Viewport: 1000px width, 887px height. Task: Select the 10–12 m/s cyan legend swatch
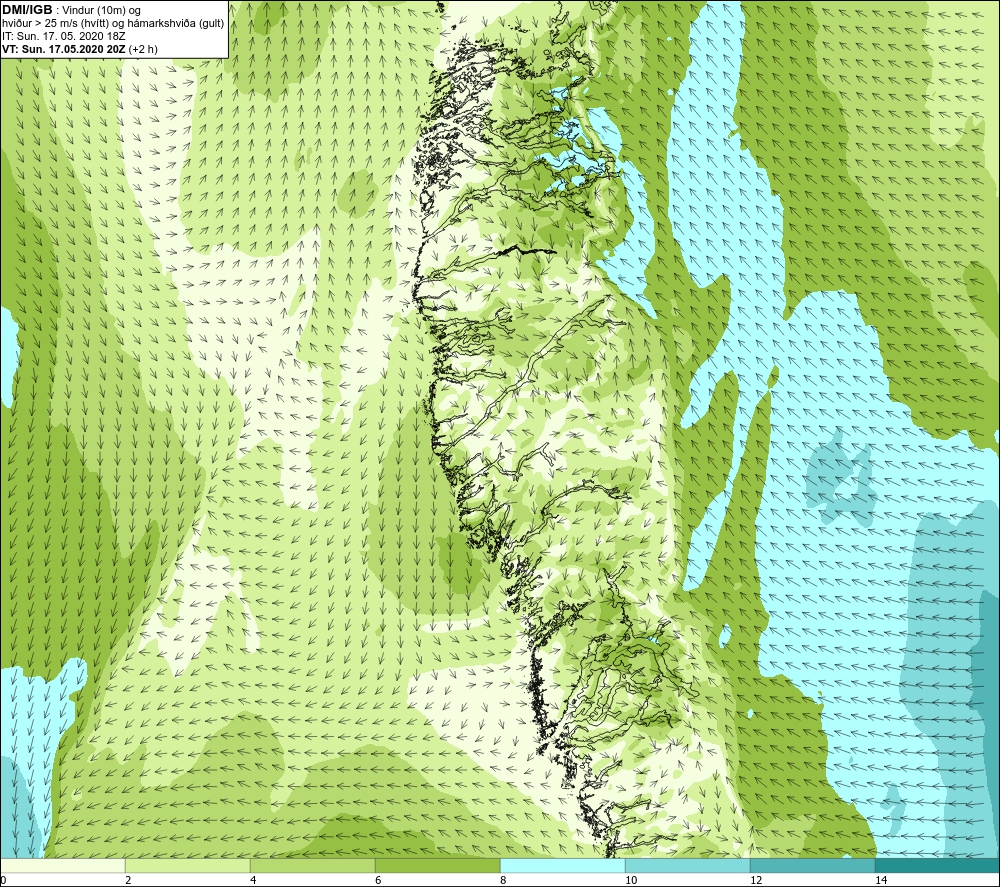(688, 865)
